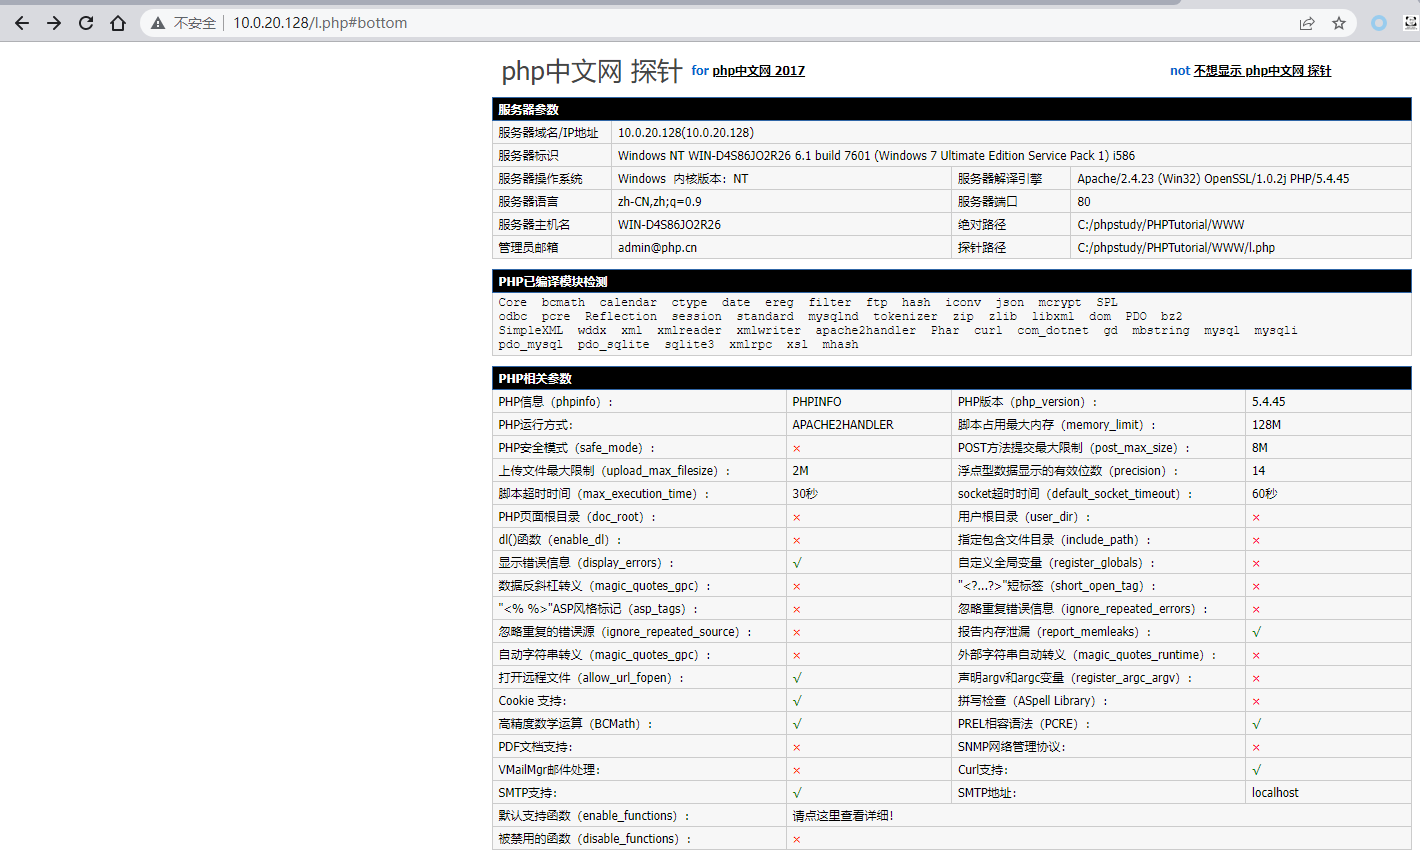
Task: Go to the browser home icon
Action: coord(118,23)
